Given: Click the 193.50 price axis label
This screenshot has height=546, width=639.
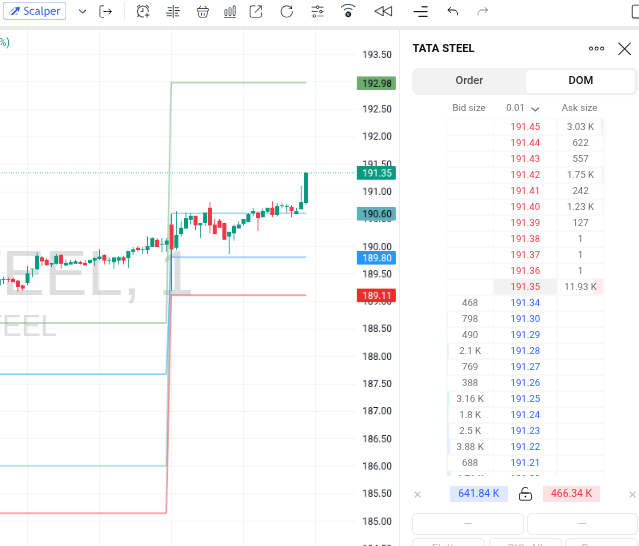Looking at the screenshot, I should [x=377, y=55].
